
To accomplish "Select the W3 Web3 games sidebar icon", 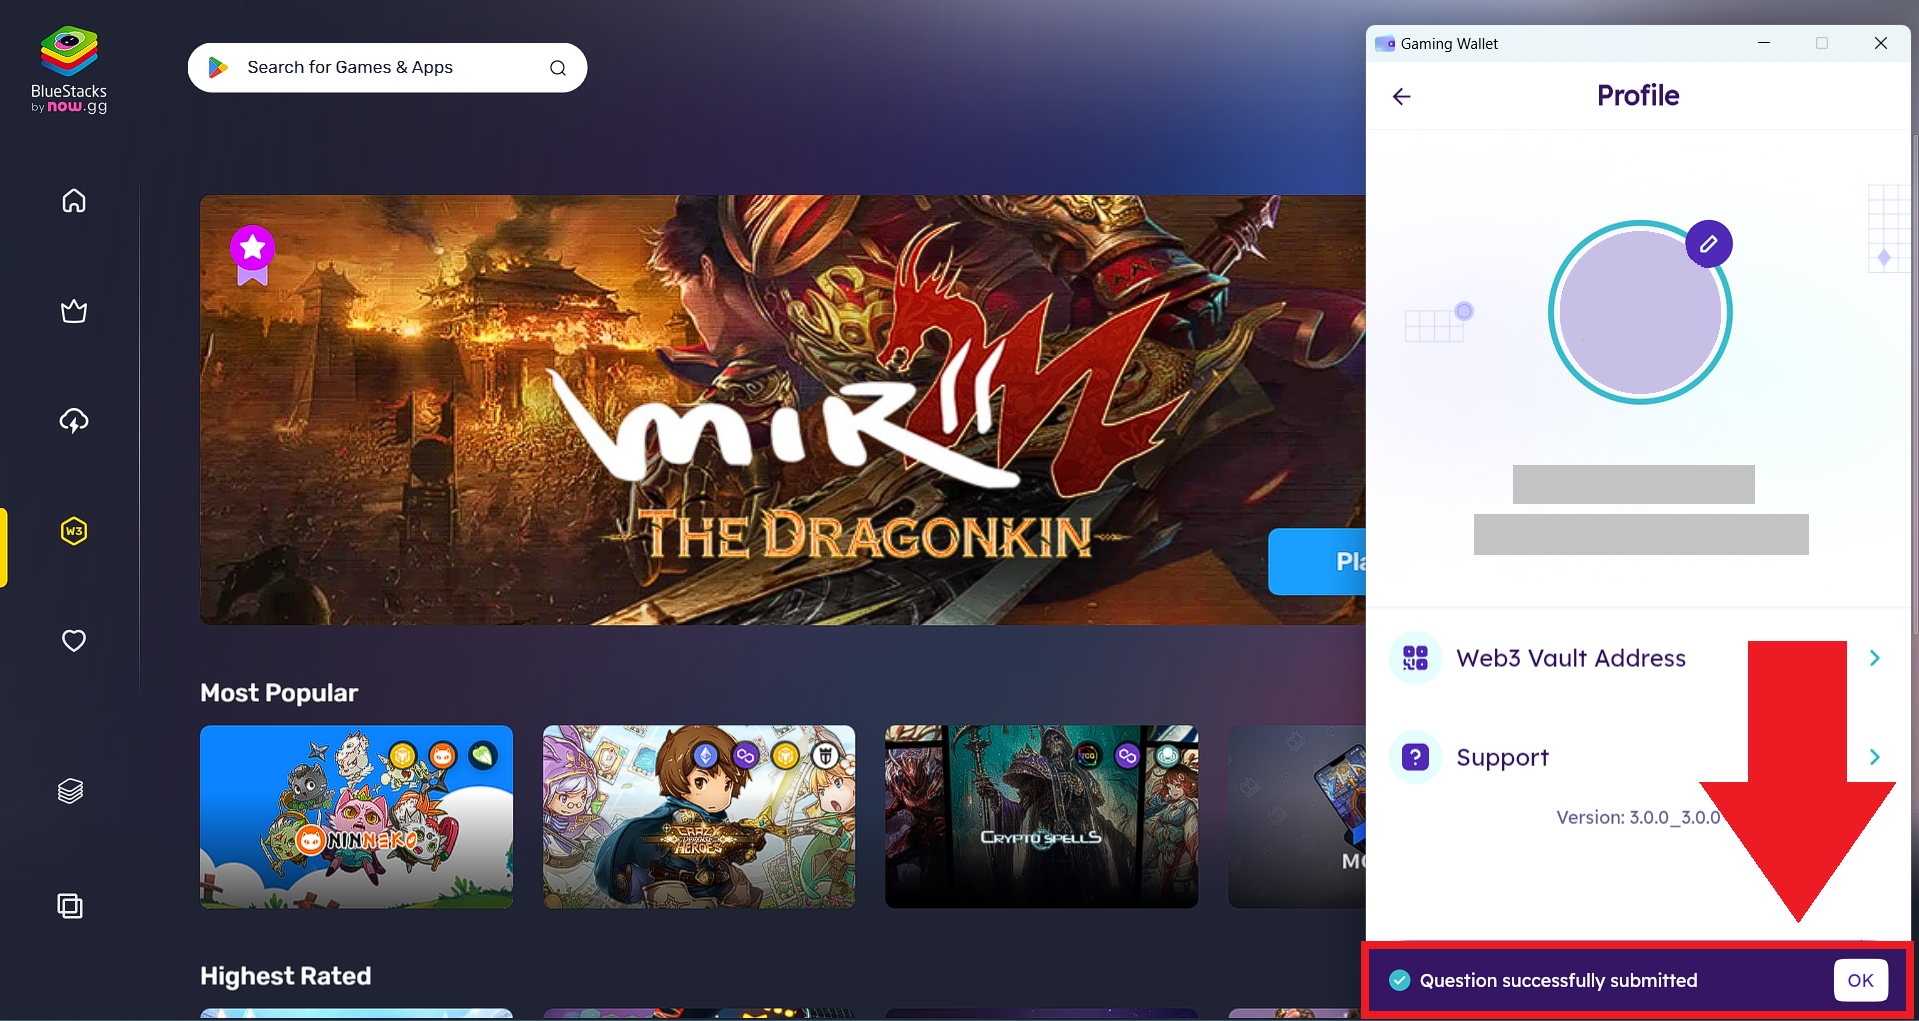I will point(74,531).
